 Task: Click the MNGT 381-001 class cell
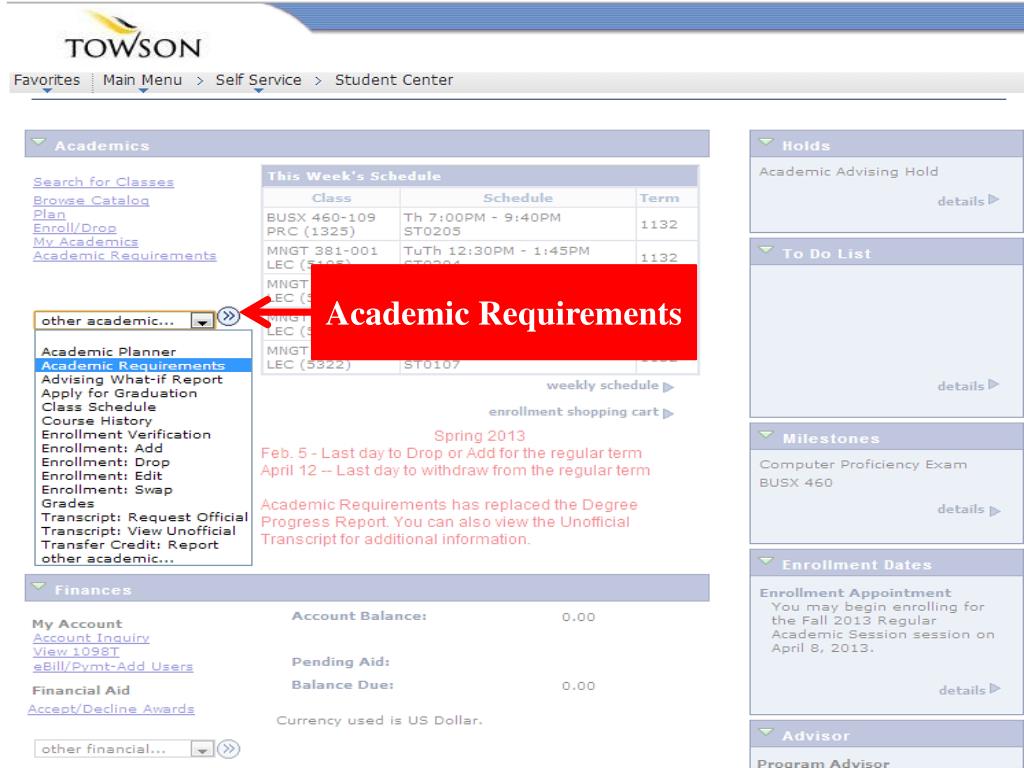point(331,257)
